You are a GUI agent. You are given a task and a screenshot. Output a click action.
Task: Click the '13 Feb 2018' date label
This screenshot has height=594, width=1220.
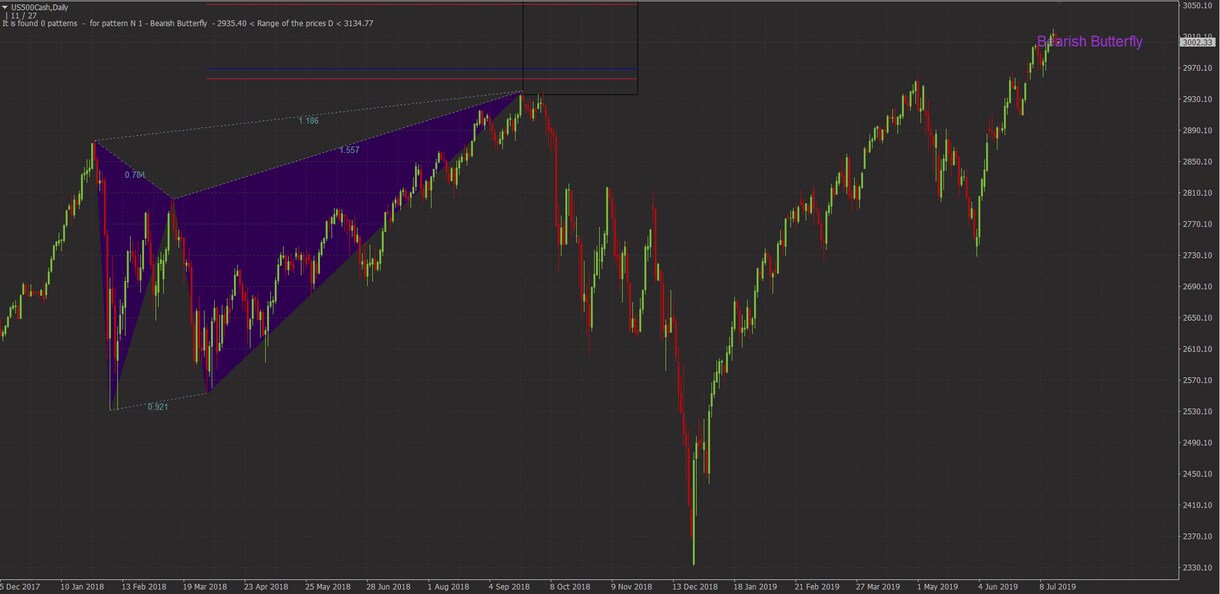coord(144,587)
